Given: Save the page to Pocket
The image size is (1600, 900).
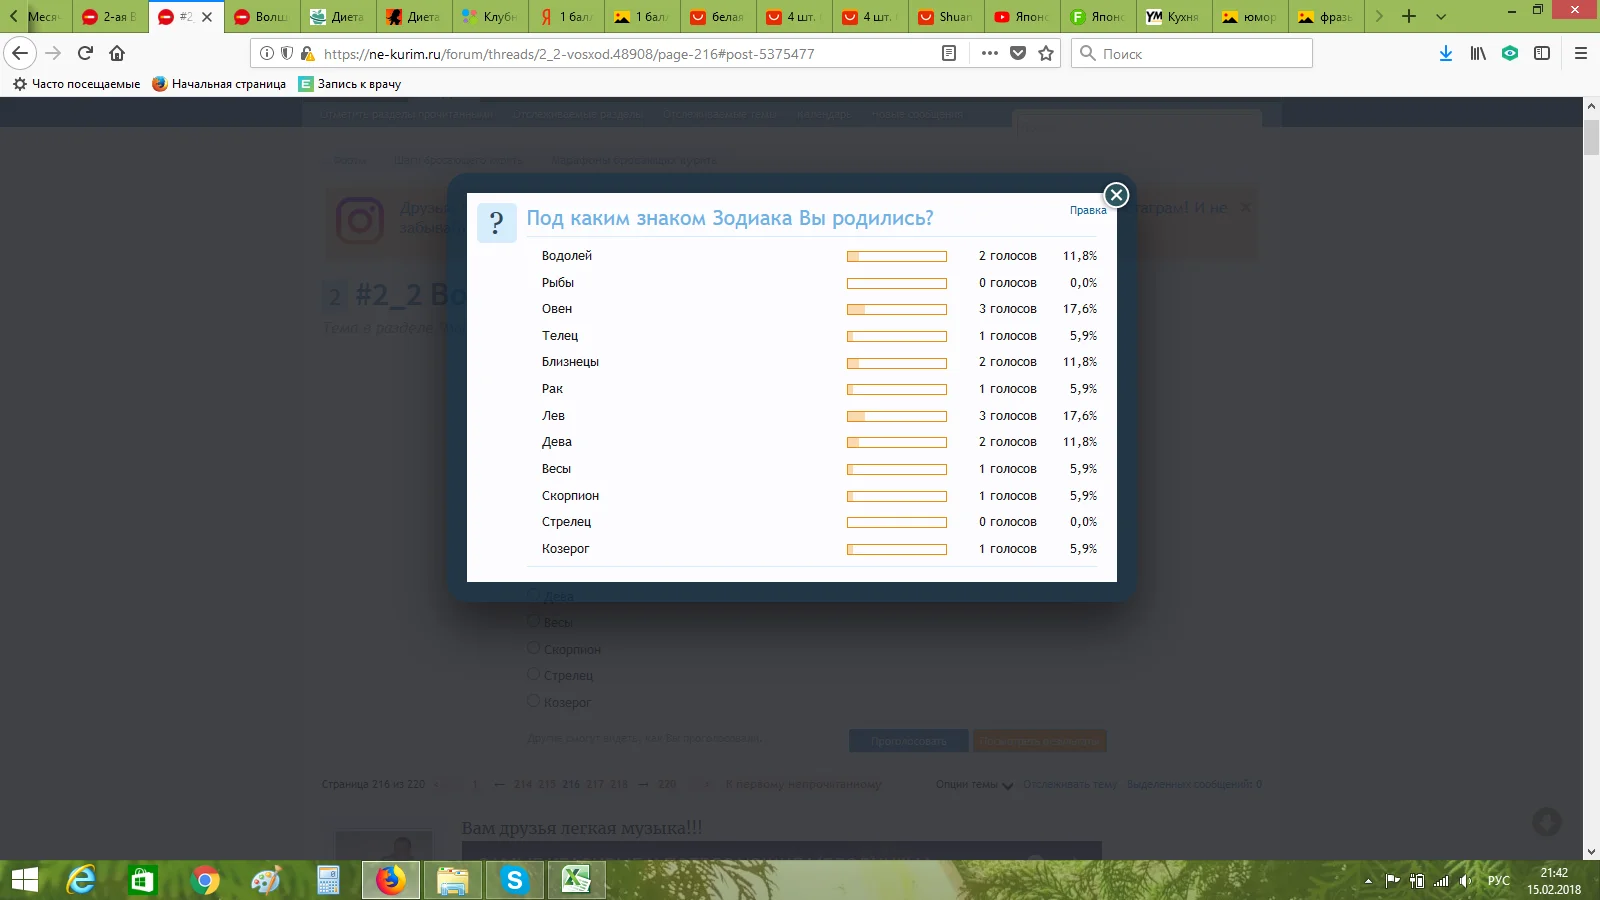Looking at the screenshot, I should (1018, 53).
